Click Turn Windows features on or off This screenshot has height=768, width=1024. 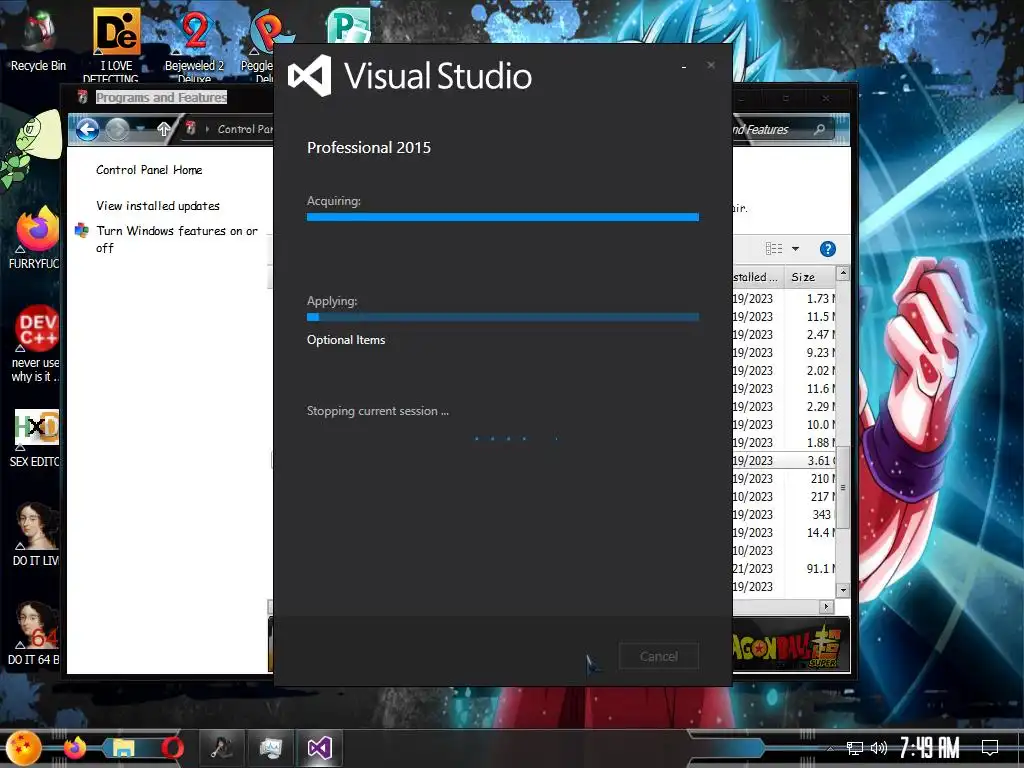tap(176, 239)
